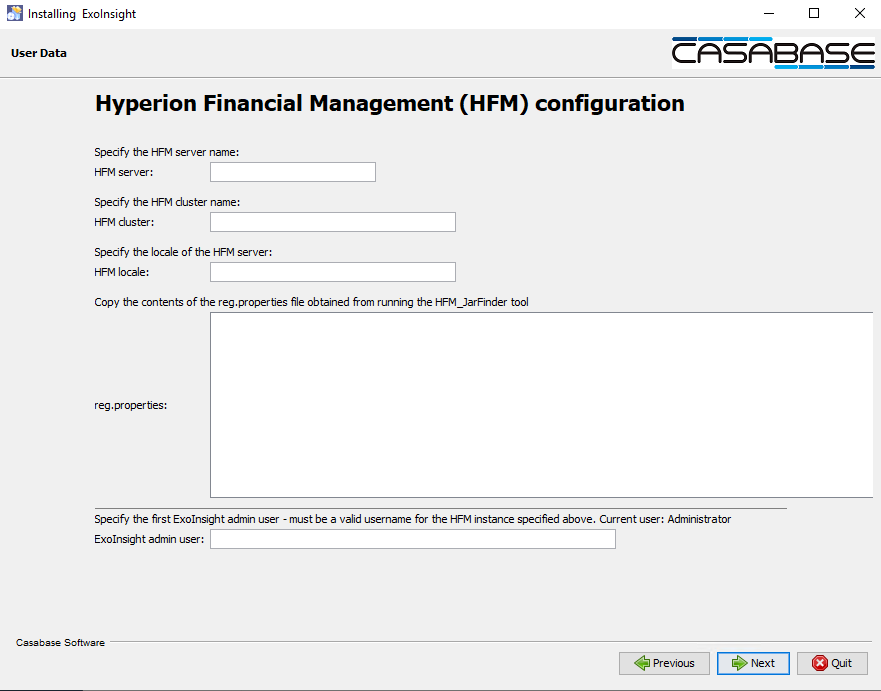Click the 'HFM cluster:' label
This screenshot has height=691, width=881.
click(124, 222)
